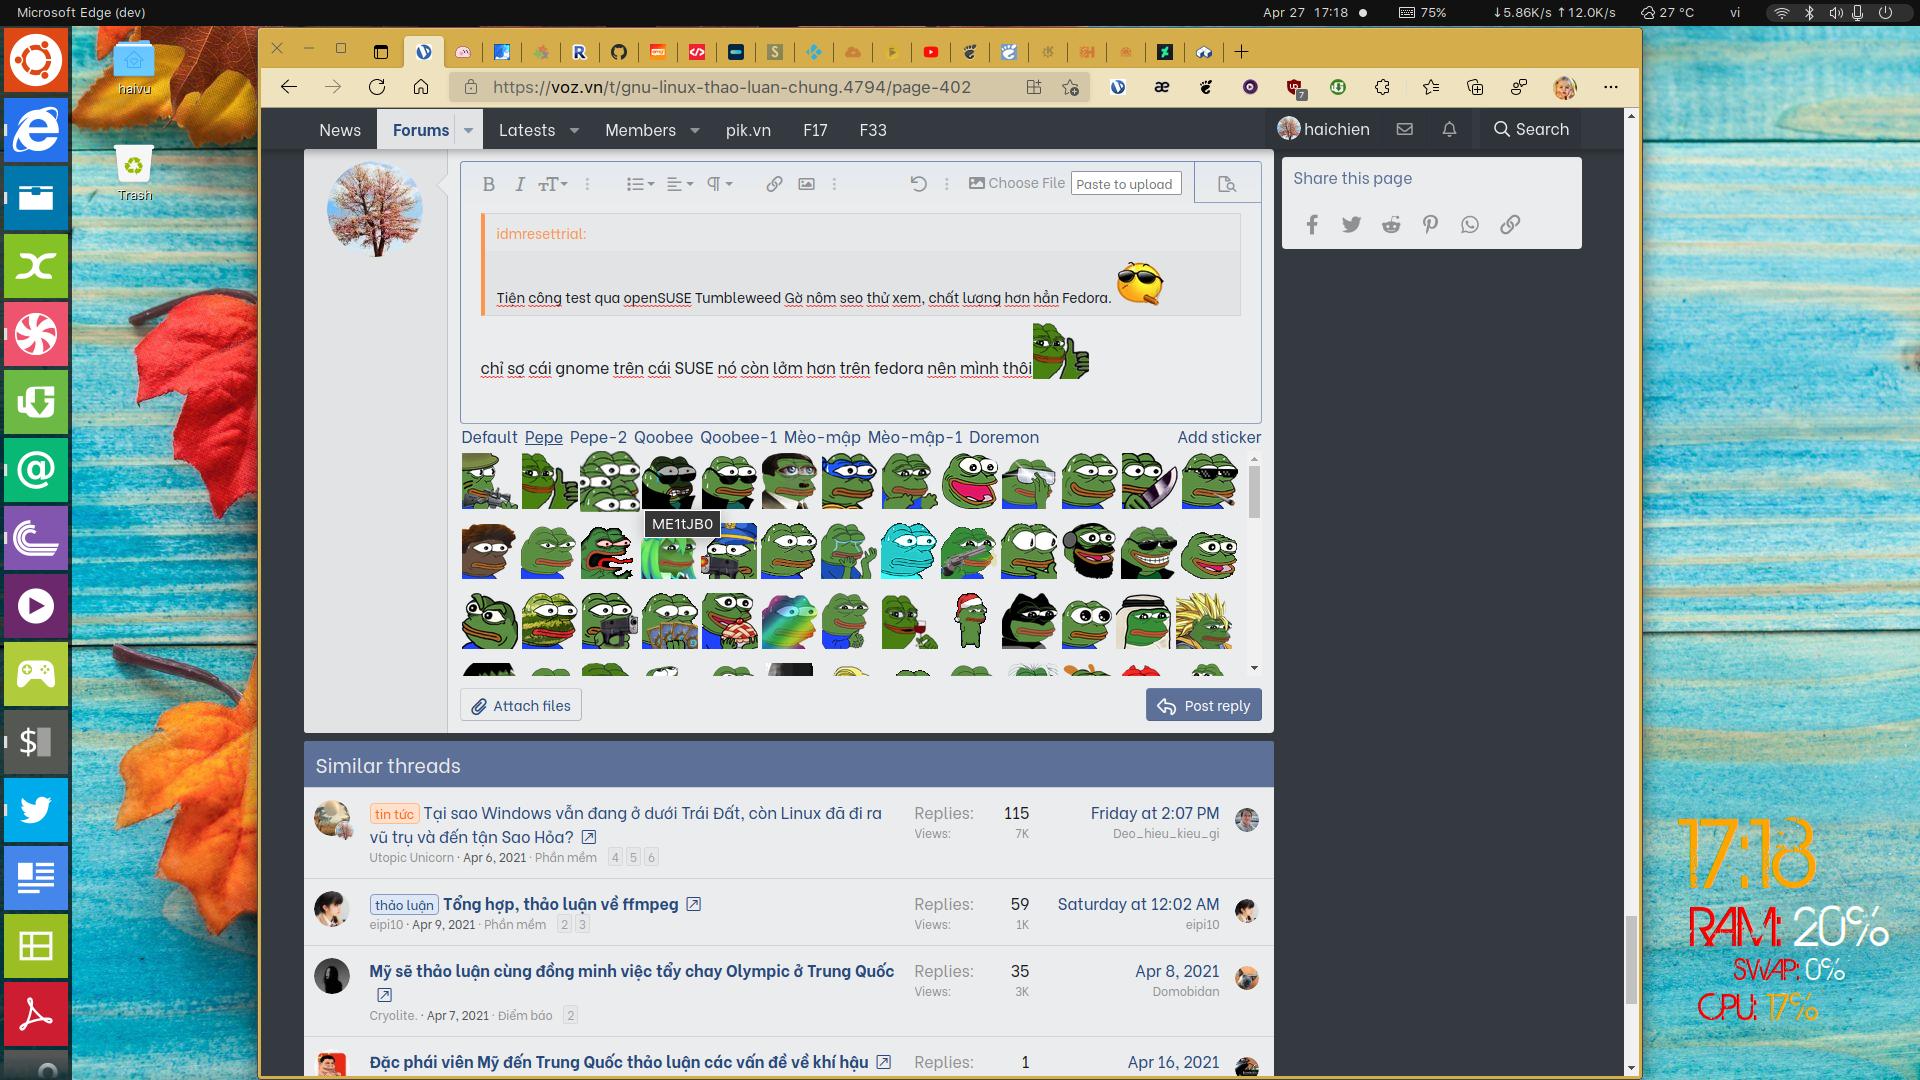
Task: Switch to the YouTube browser tab
Action: [x=931, y=52]
